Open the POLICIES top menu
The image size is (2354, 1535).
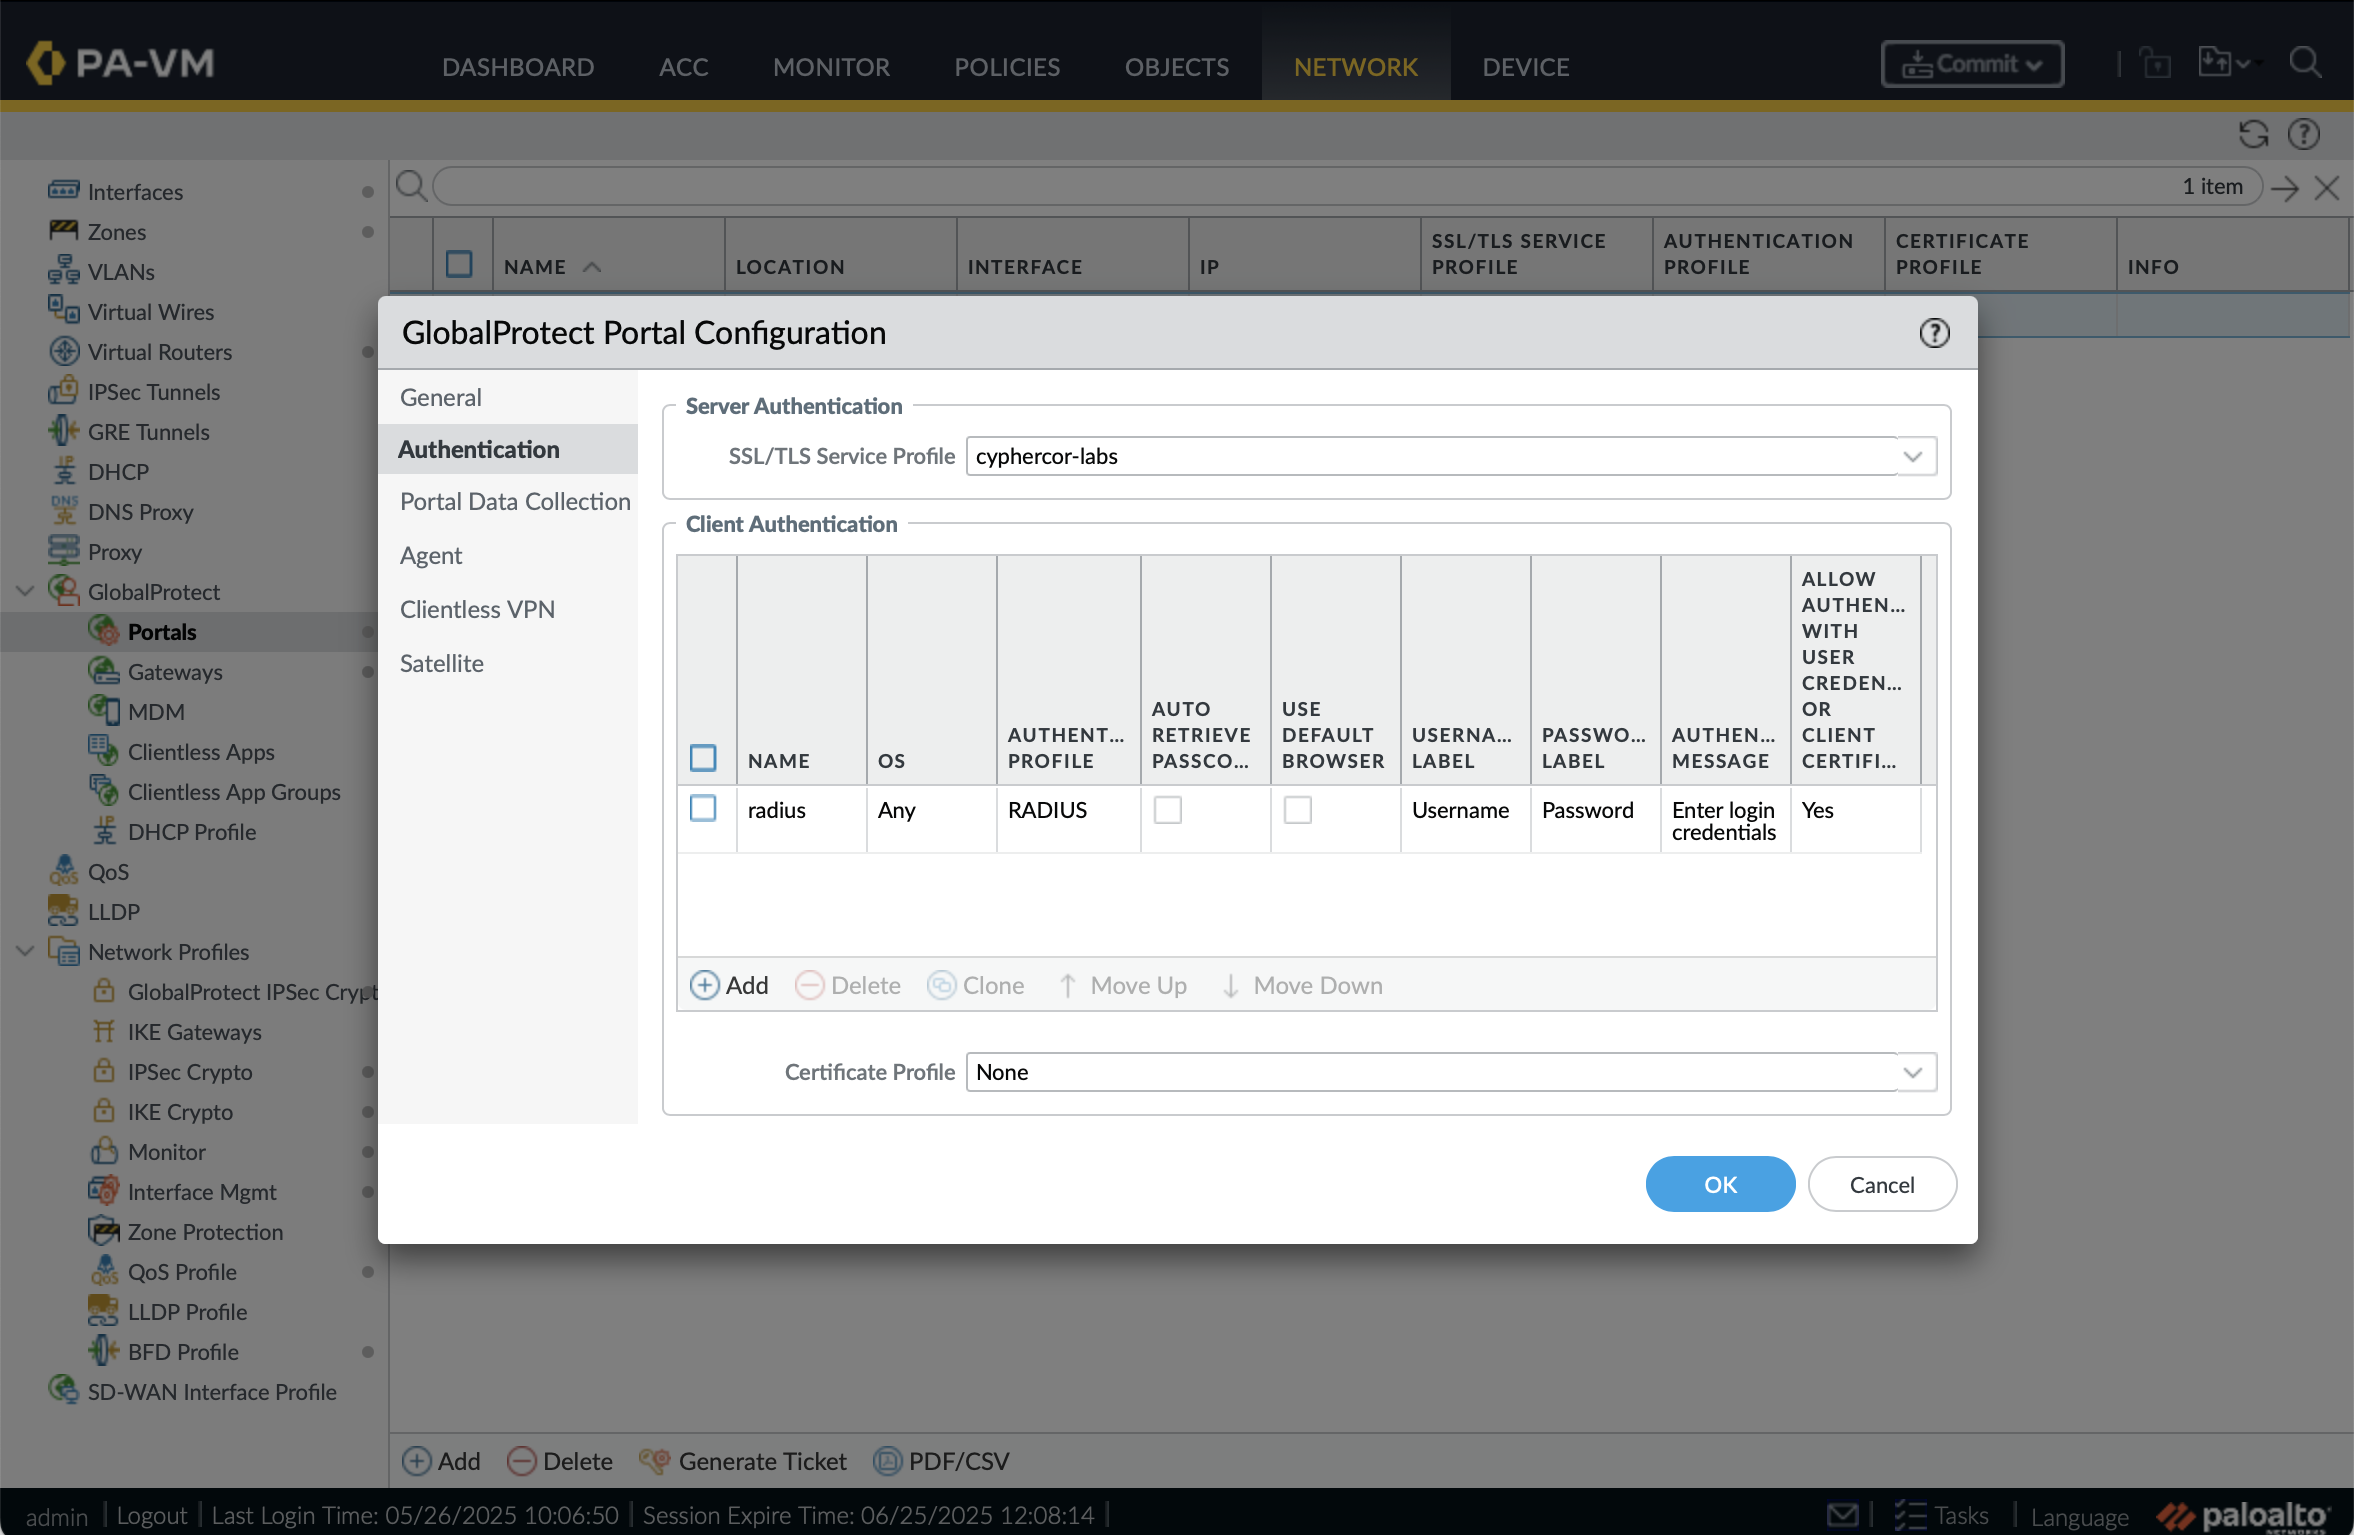pyautogui.click(x=1006, y=67)
